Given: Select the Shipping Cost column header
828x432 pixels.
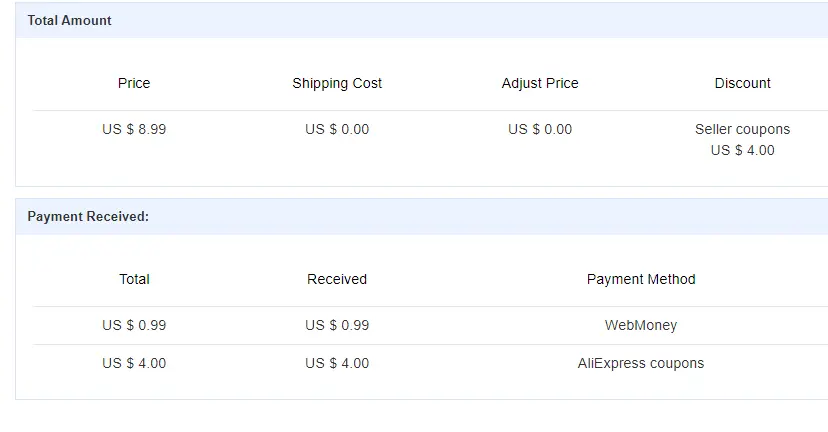Looking at the screenshot, I should tap(337, 83).
